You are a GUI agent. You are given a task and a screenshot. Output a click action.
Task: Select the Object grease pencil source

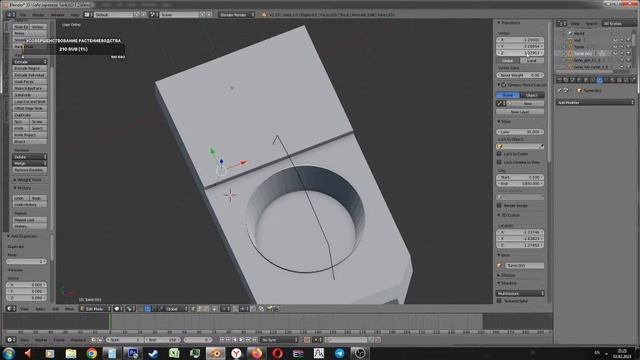pyautogui.click(x=532, y=95)
